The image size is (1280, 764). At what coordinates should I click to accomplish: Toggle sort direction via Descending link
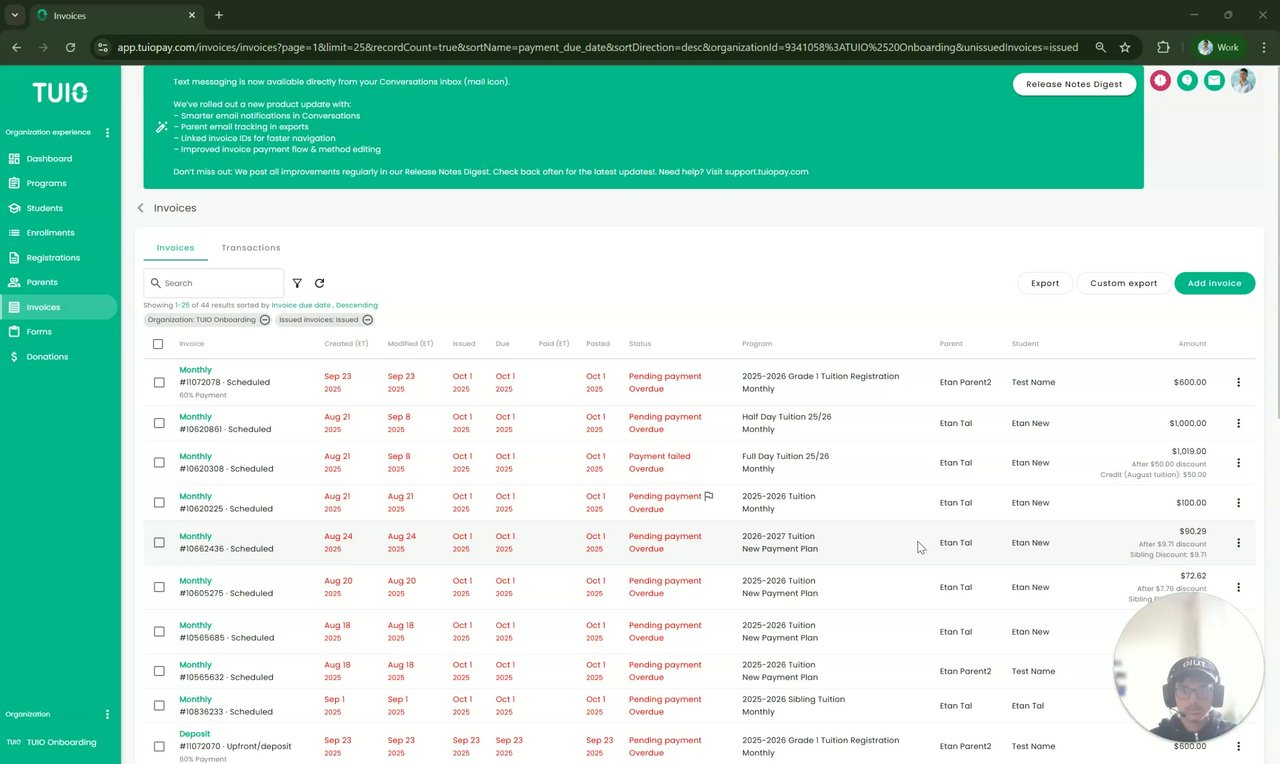pos(357,305)
